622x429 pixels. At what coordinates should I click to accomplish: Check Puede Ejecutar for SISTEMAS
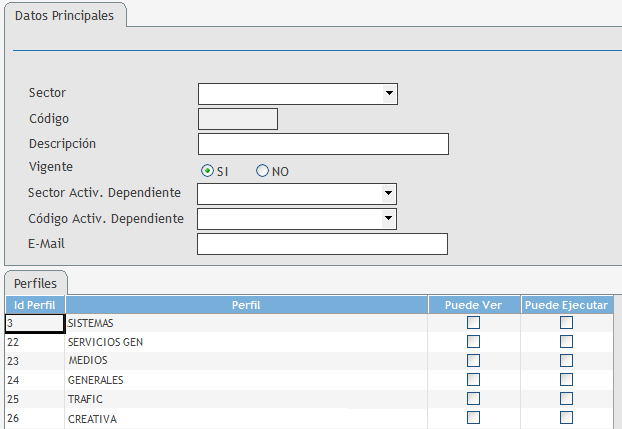[x=566, y=323]
